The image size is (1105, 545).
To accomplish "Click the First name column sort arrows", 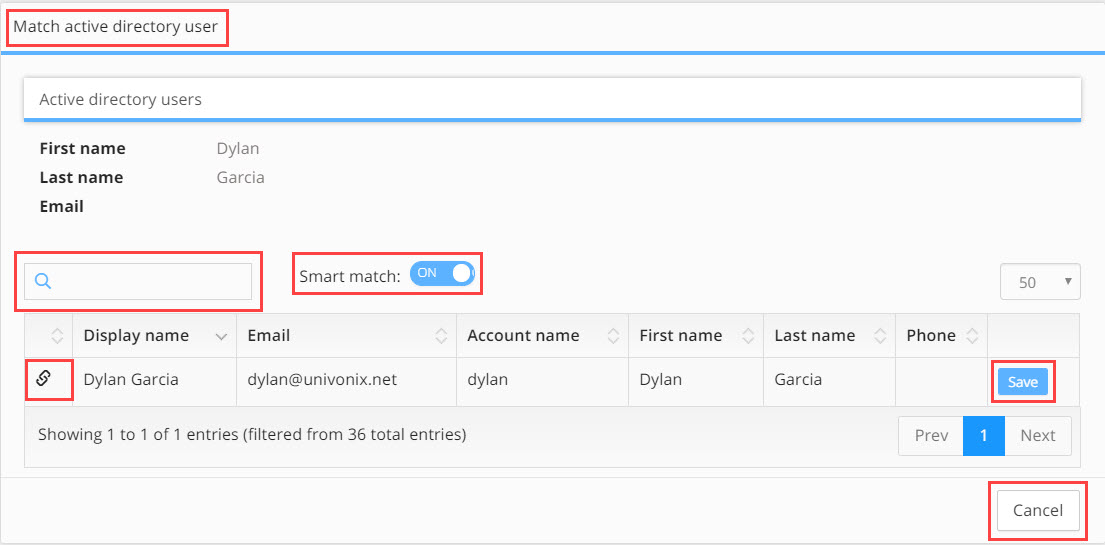I will (x=748, y=336).
